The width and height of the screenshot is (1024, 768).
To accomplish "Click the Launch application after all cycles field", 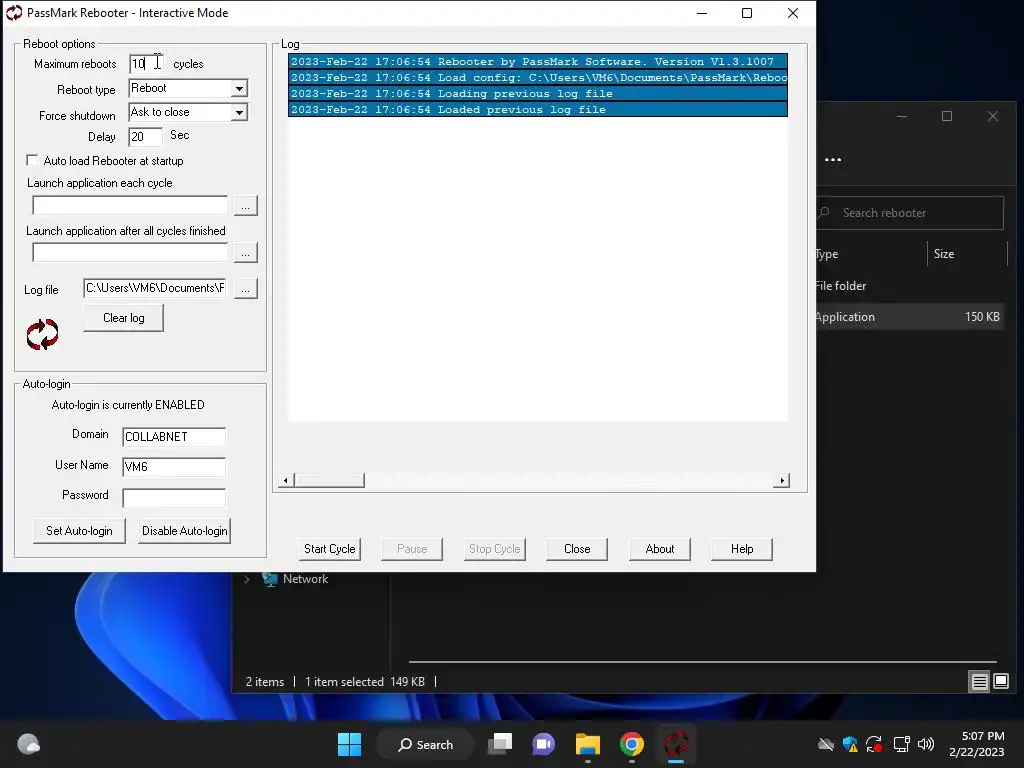I will (x=130, y=253).
